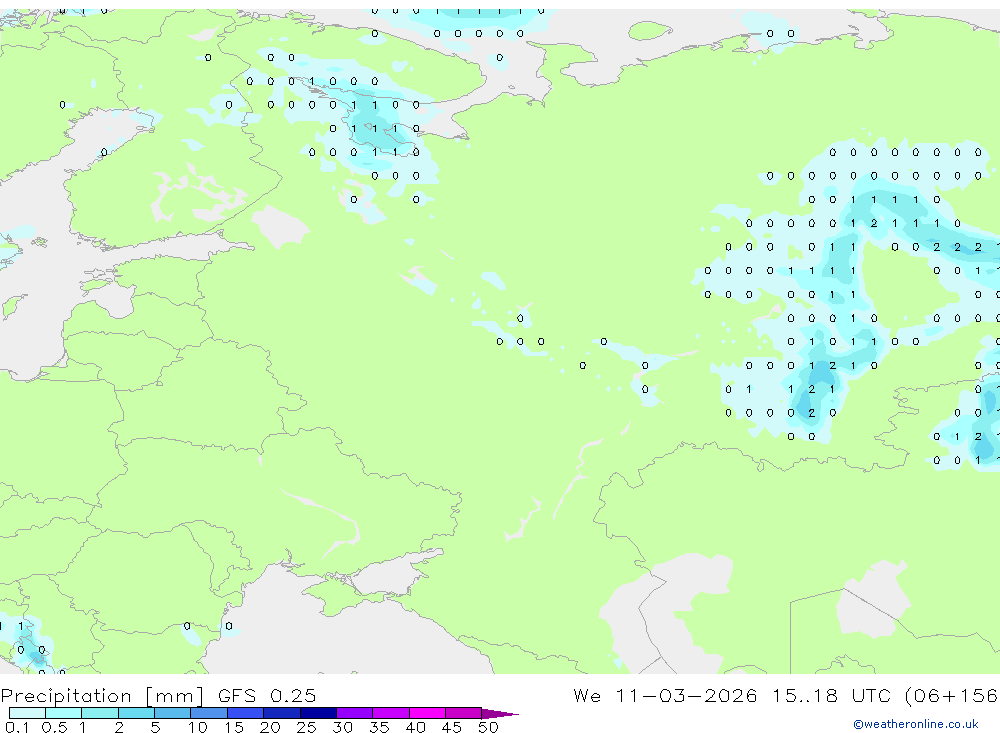Select the 40–45 mm magenta legend swatch
1000x733 pixels.
(x=427, y=713)
